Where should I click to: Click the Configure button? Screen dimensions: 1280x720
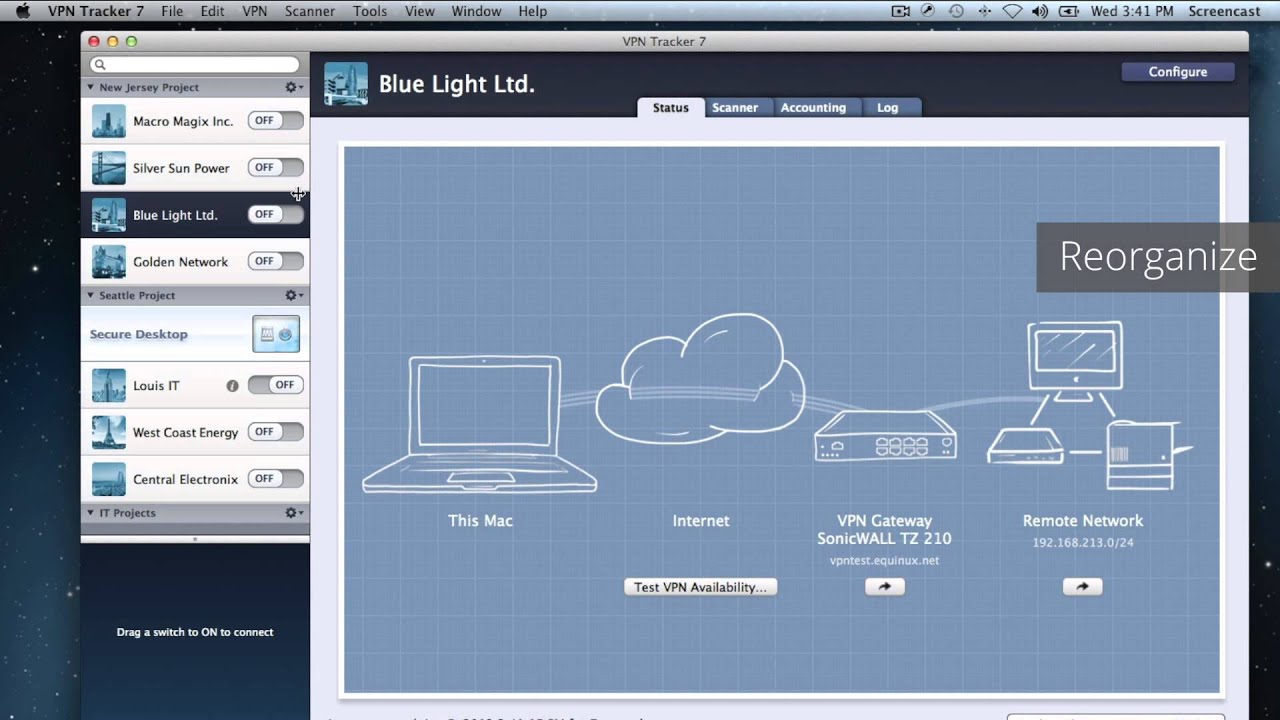pyautogui.click(x=1178, y=72)
